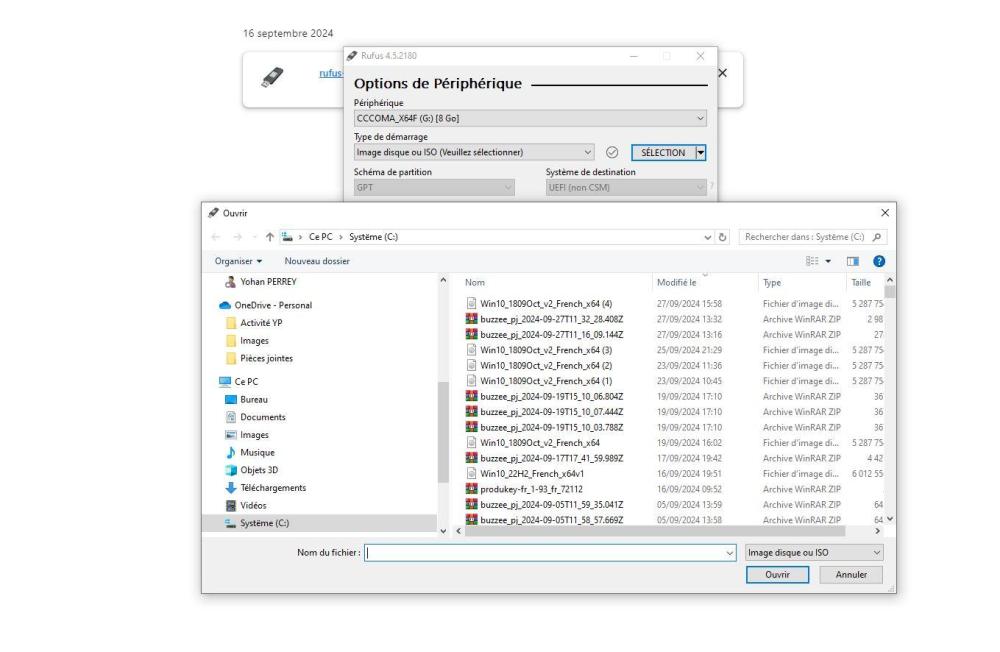Expand the address bar history dropdown

pyautogui.click(x=707, y=237)
